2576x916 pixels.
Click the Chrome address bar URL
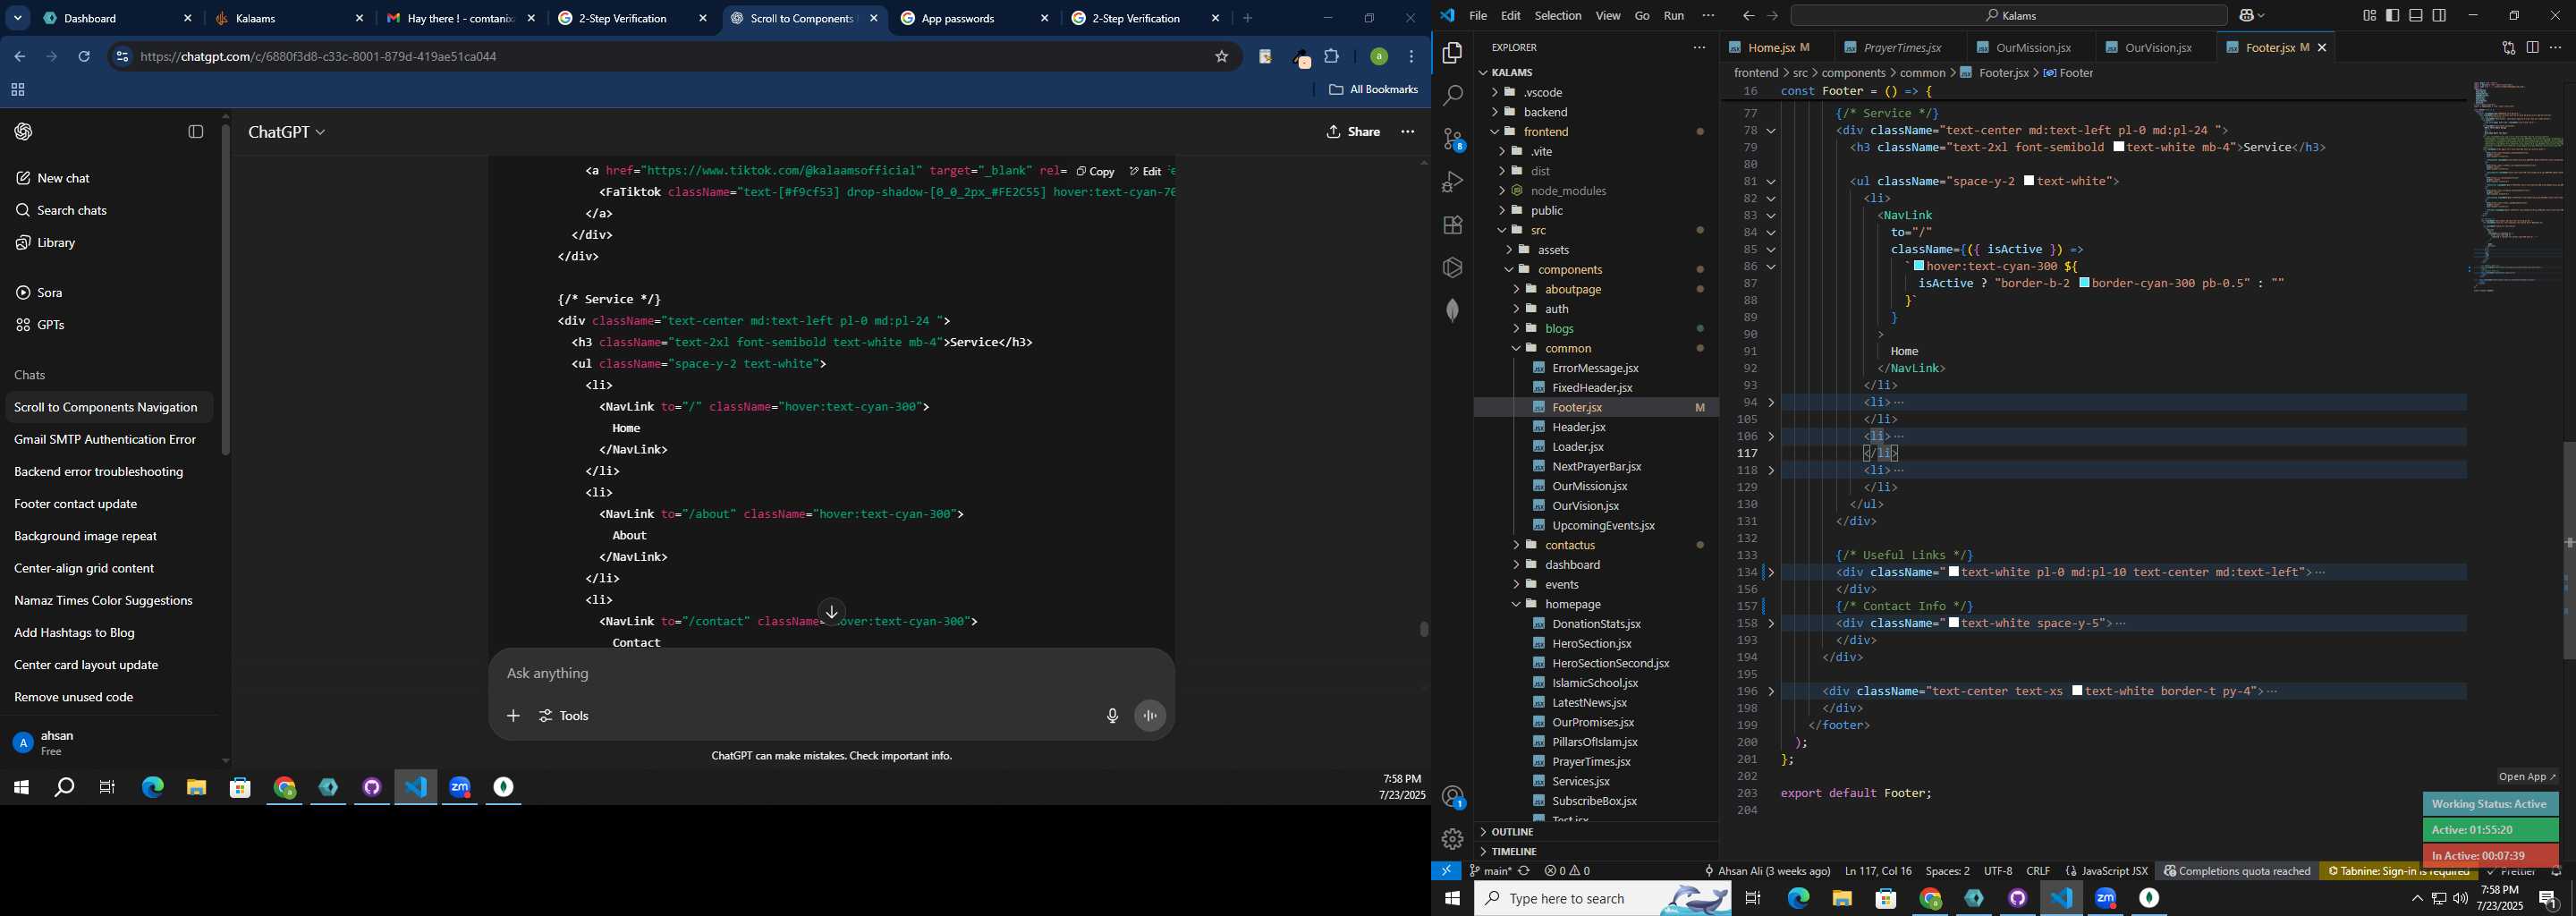(x=320, y=57)
